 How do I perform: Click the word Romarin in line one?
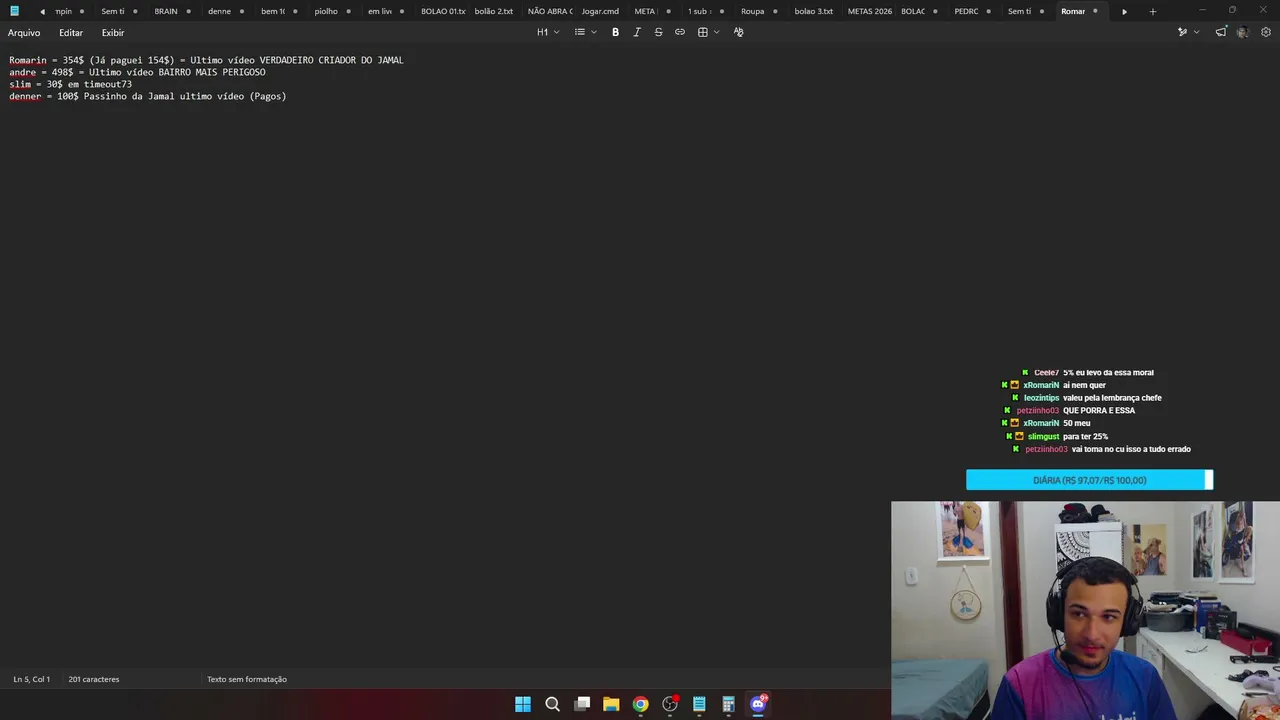pos(28,60)
